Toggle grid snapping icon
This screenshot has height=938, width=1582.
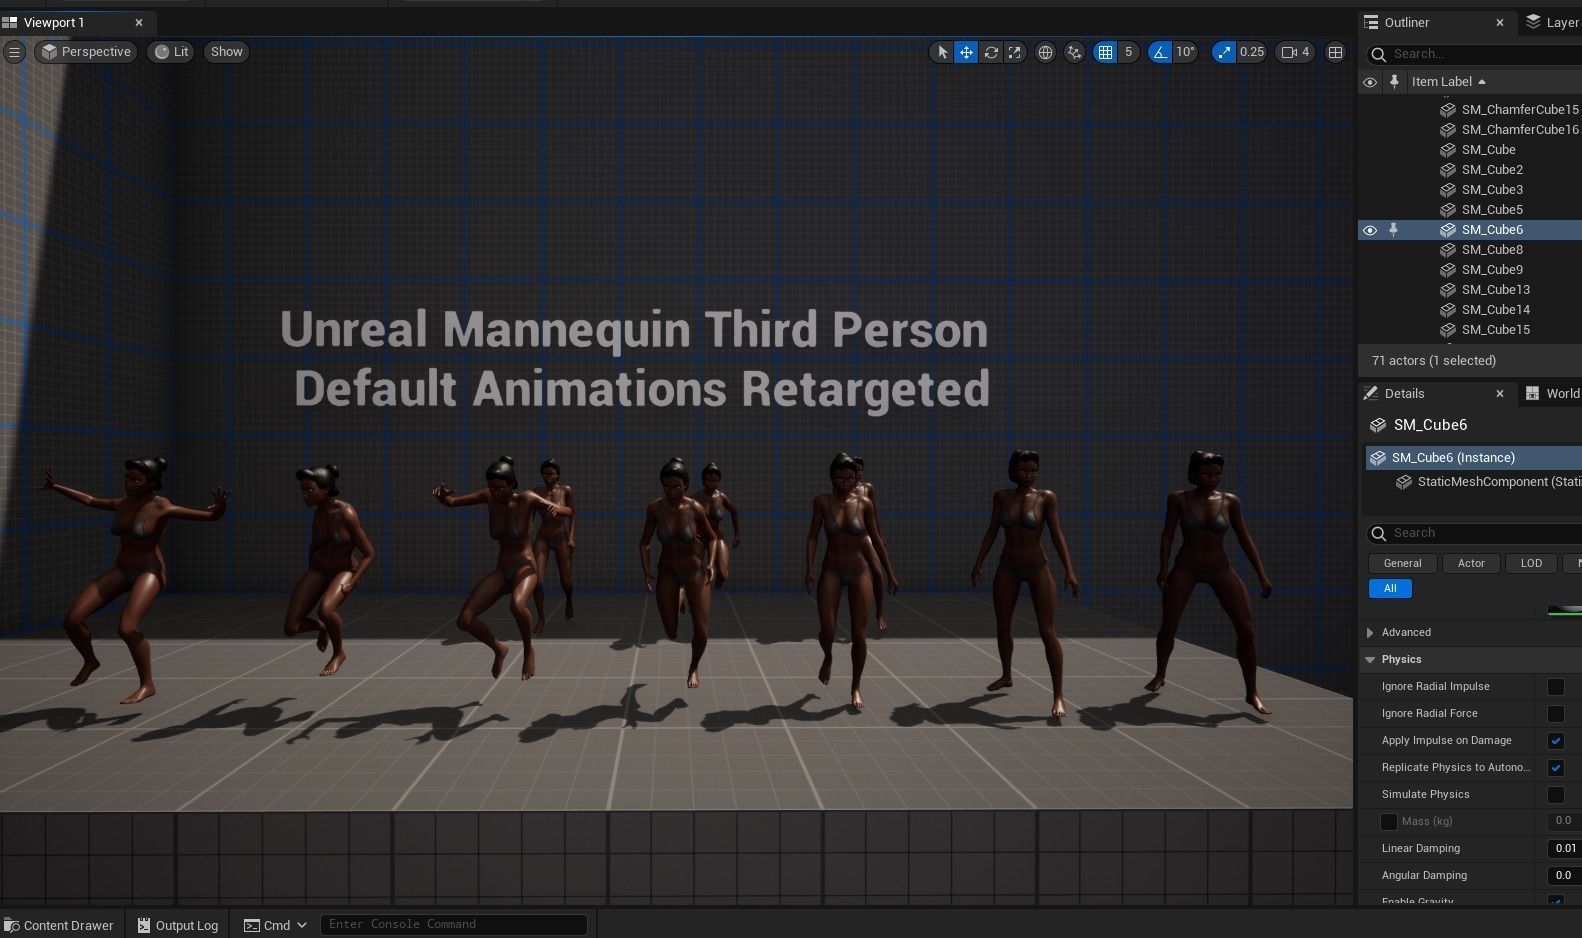point(1105,52)
